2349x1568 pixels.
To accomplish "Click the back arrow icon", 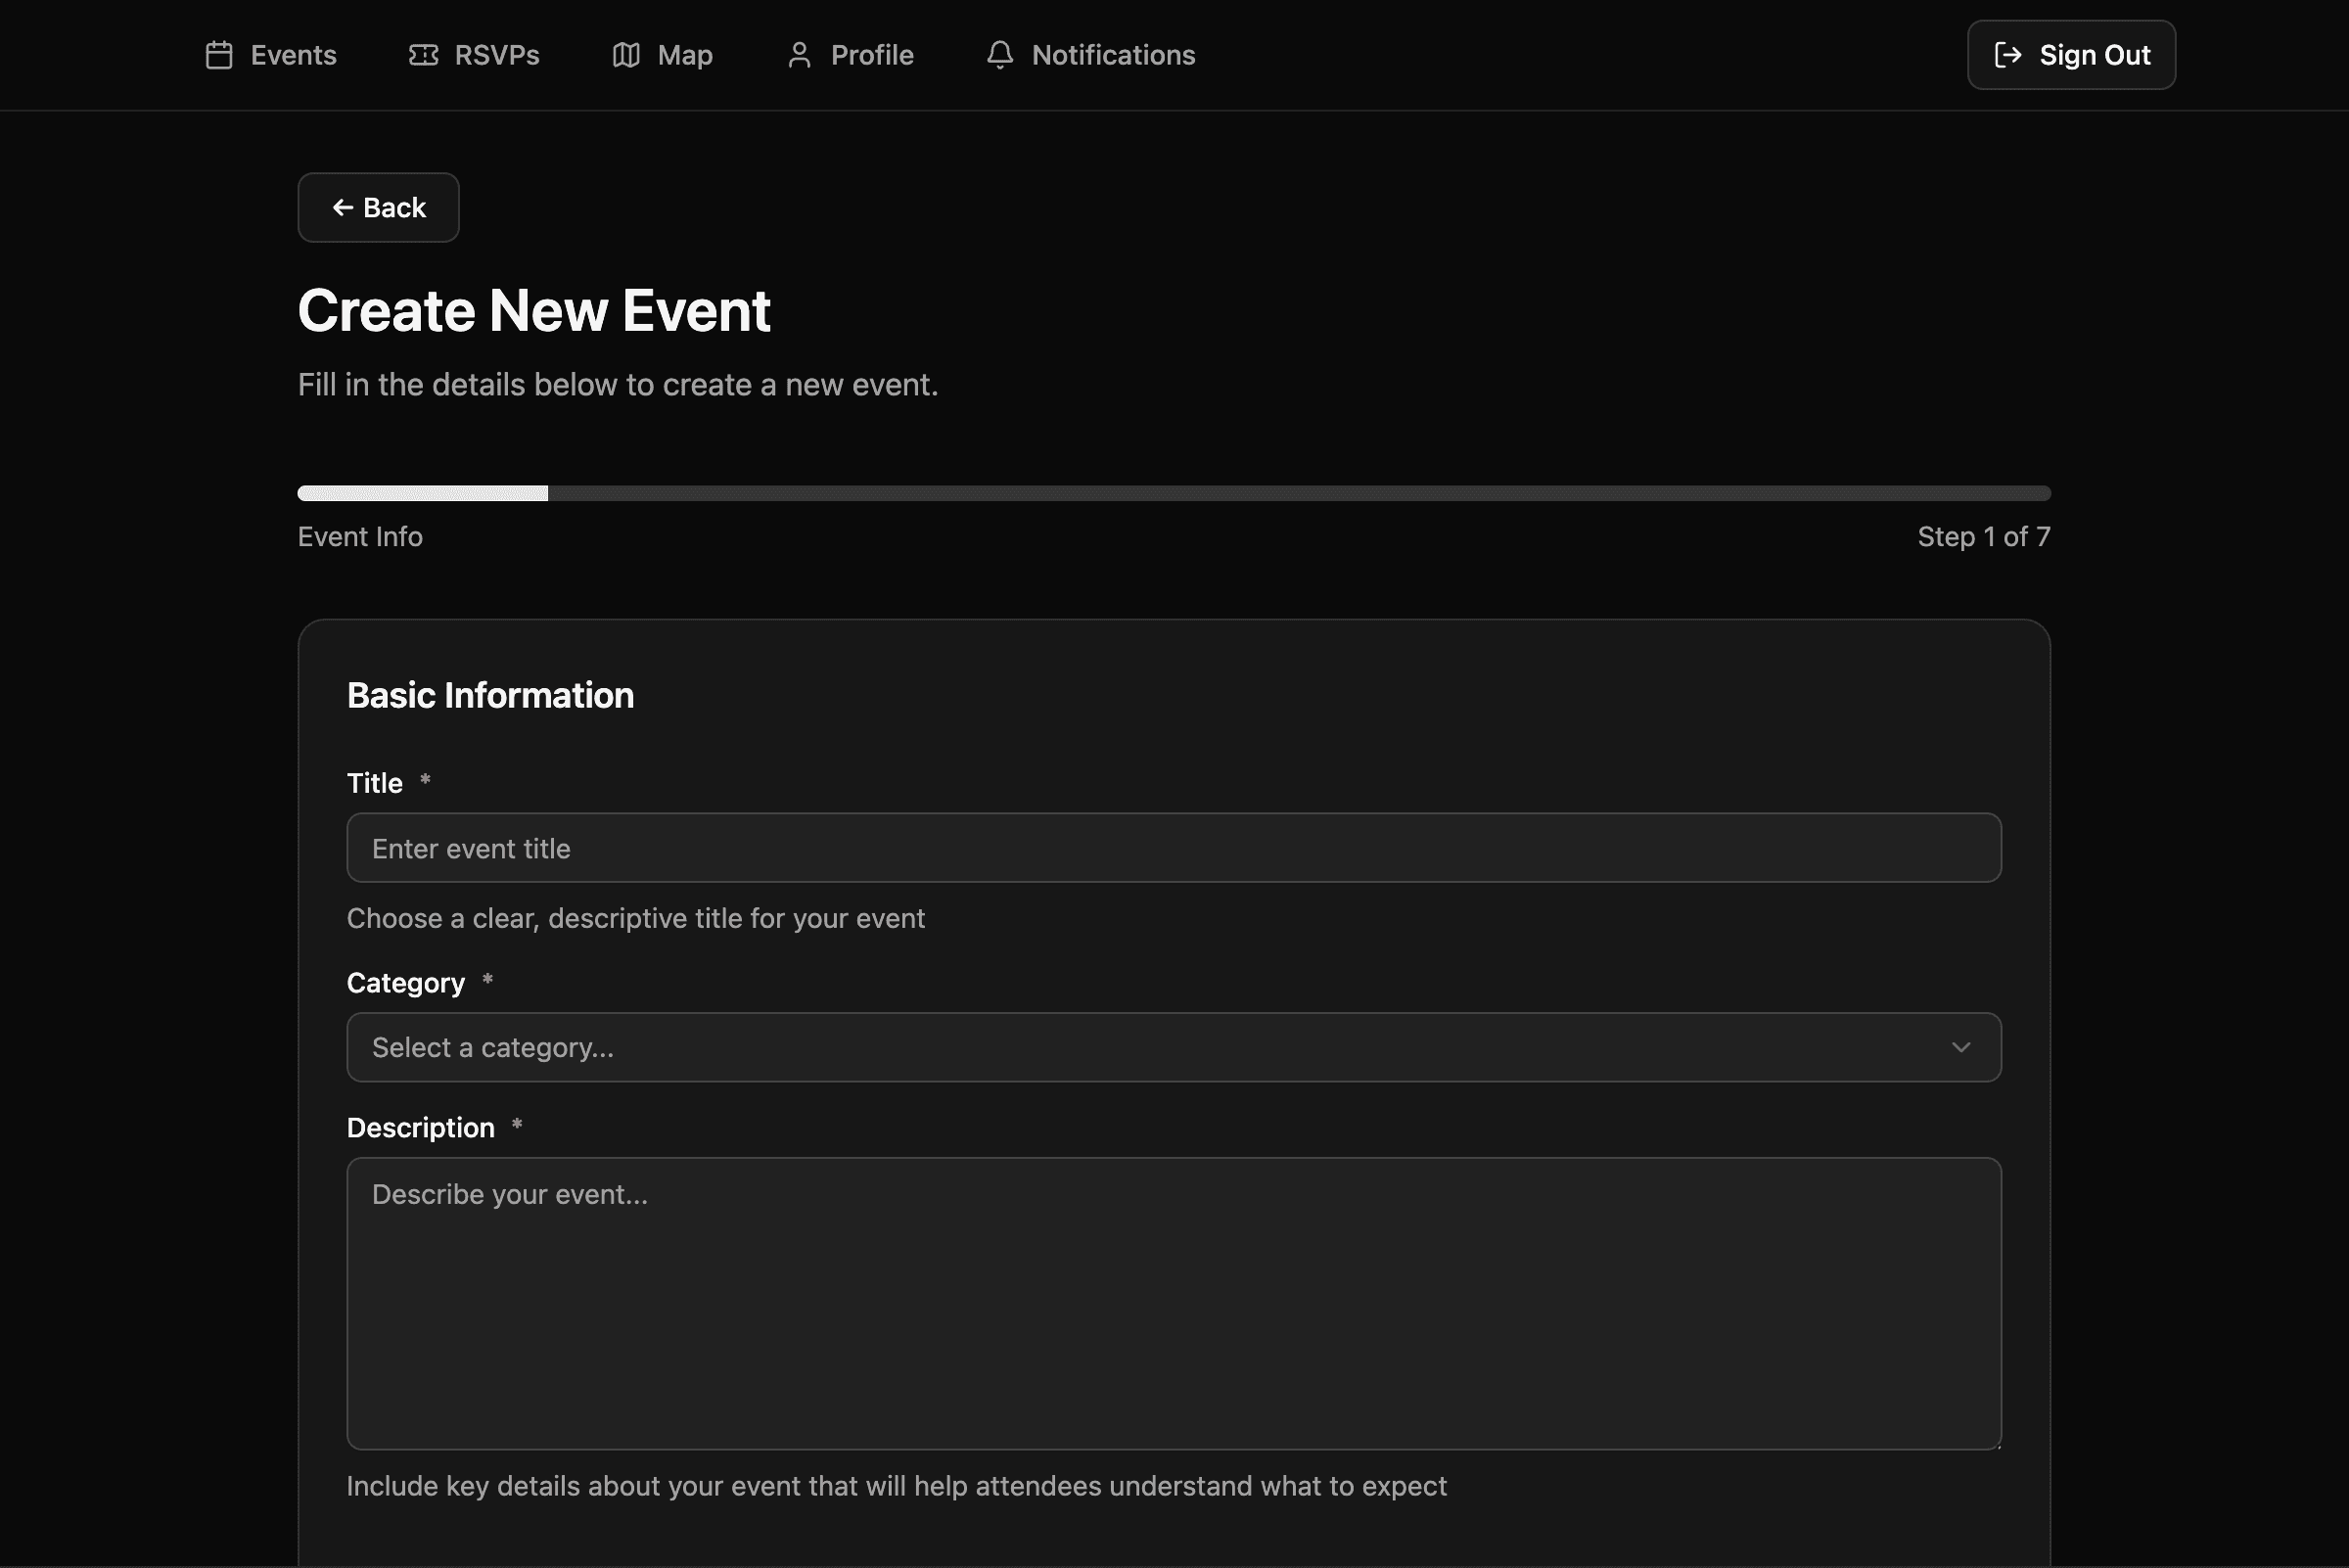I will pyautogui.click(x=343, y=207).
